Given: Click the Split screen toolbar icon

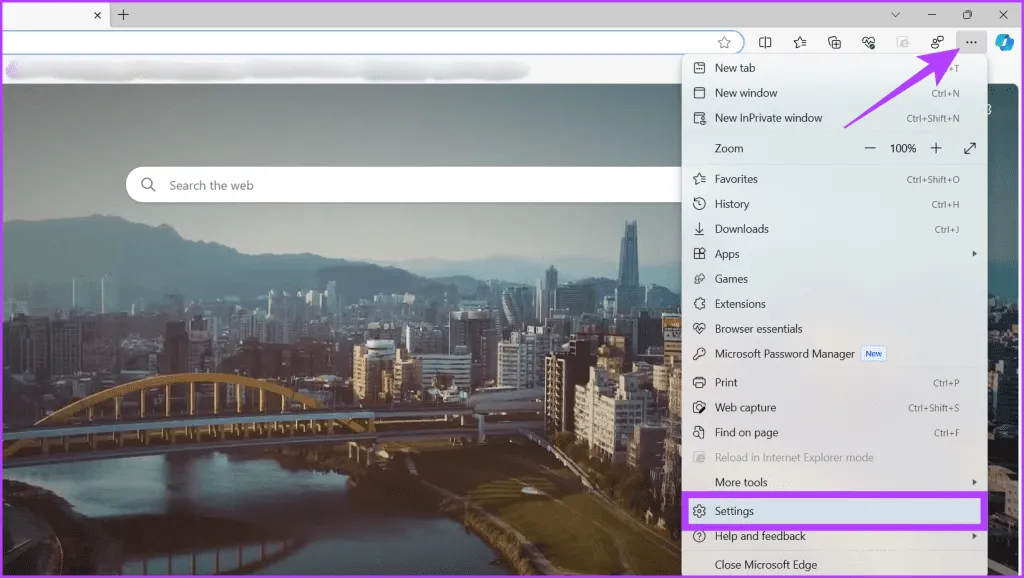Looking at the screenshot, I should click(x=765, y=42).
